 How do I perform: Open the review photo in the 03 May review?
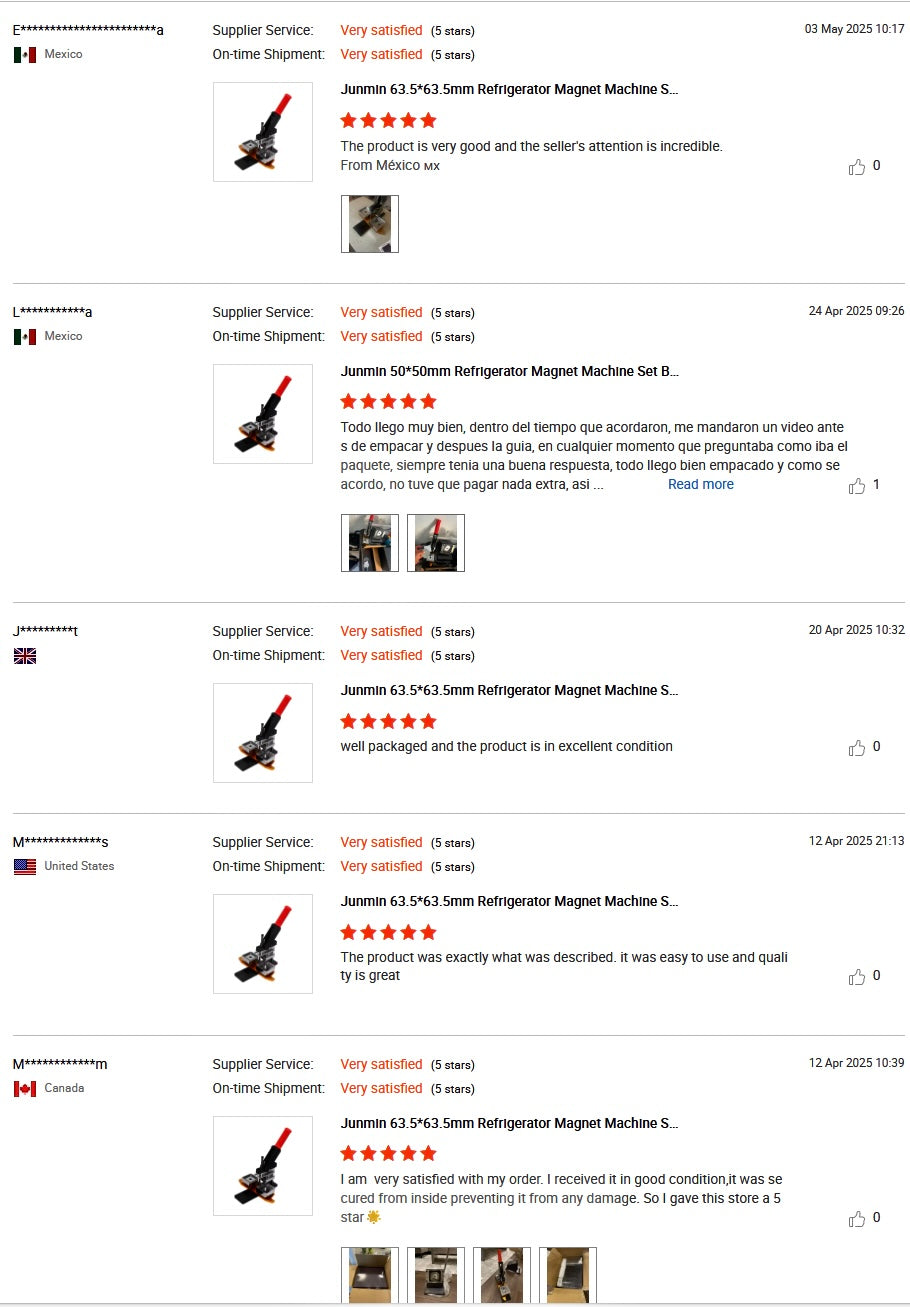click(370, 224)
